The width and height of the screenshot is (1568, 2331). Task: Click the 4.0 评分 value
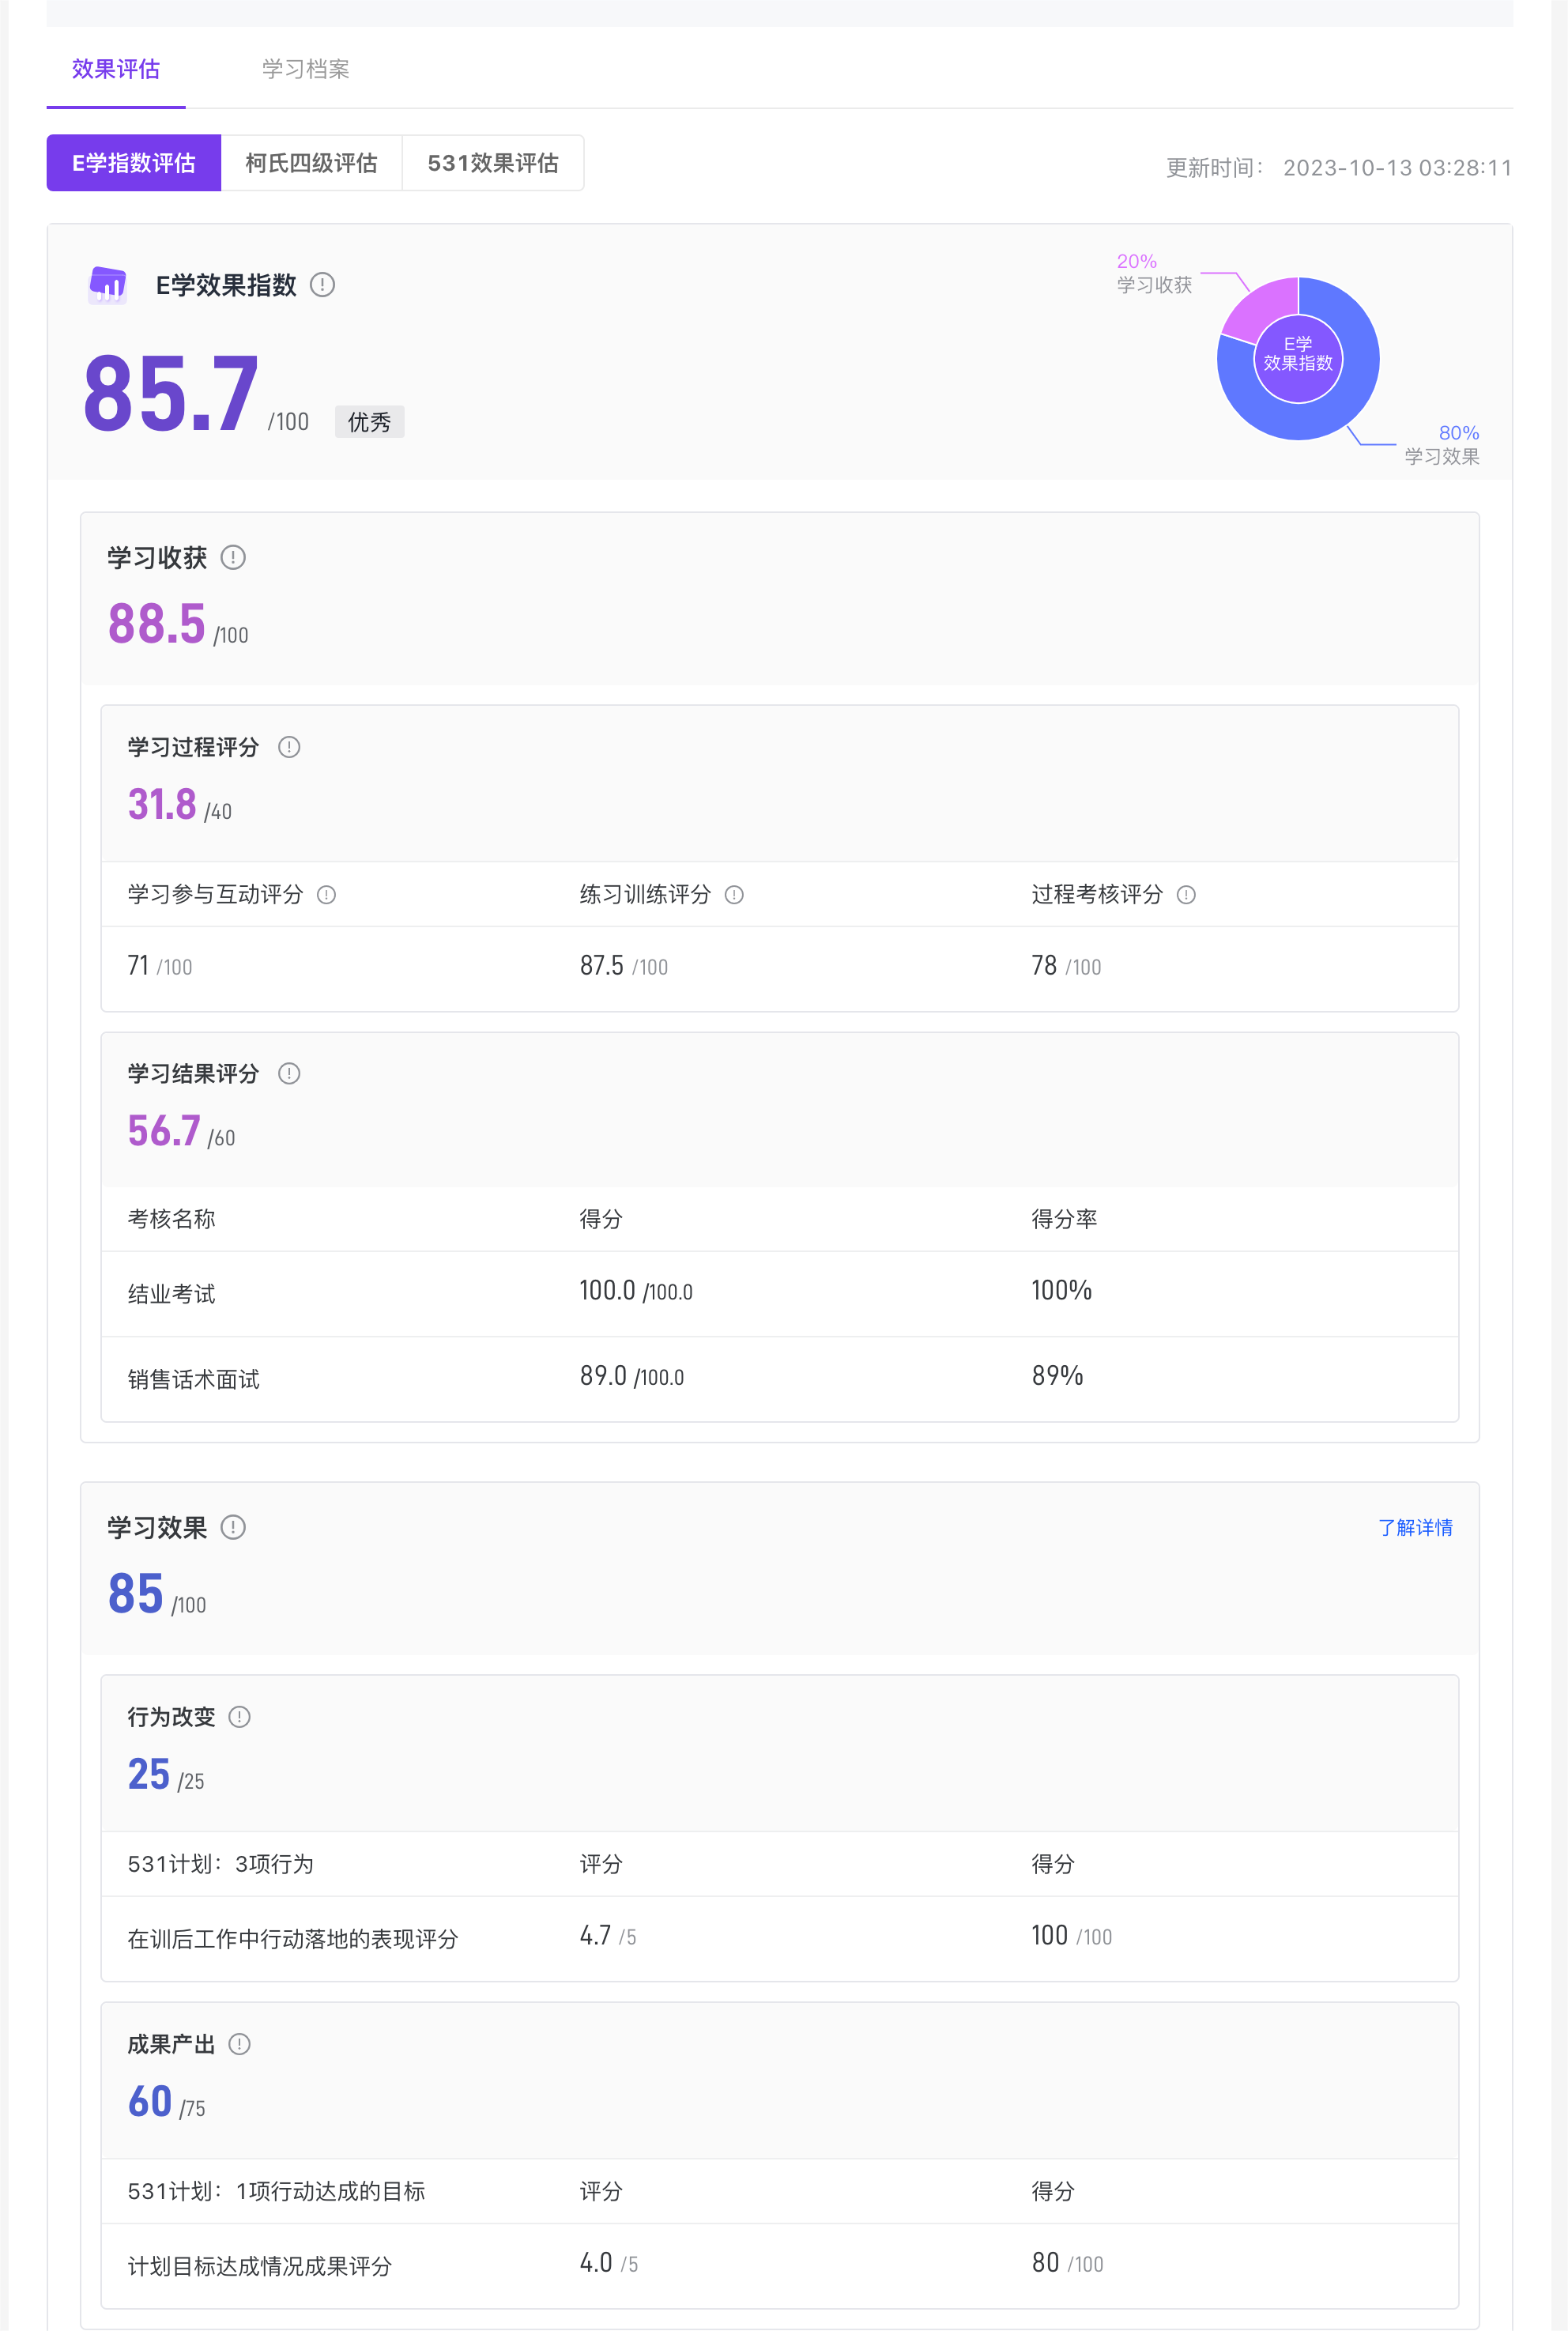click(596, 2263)
